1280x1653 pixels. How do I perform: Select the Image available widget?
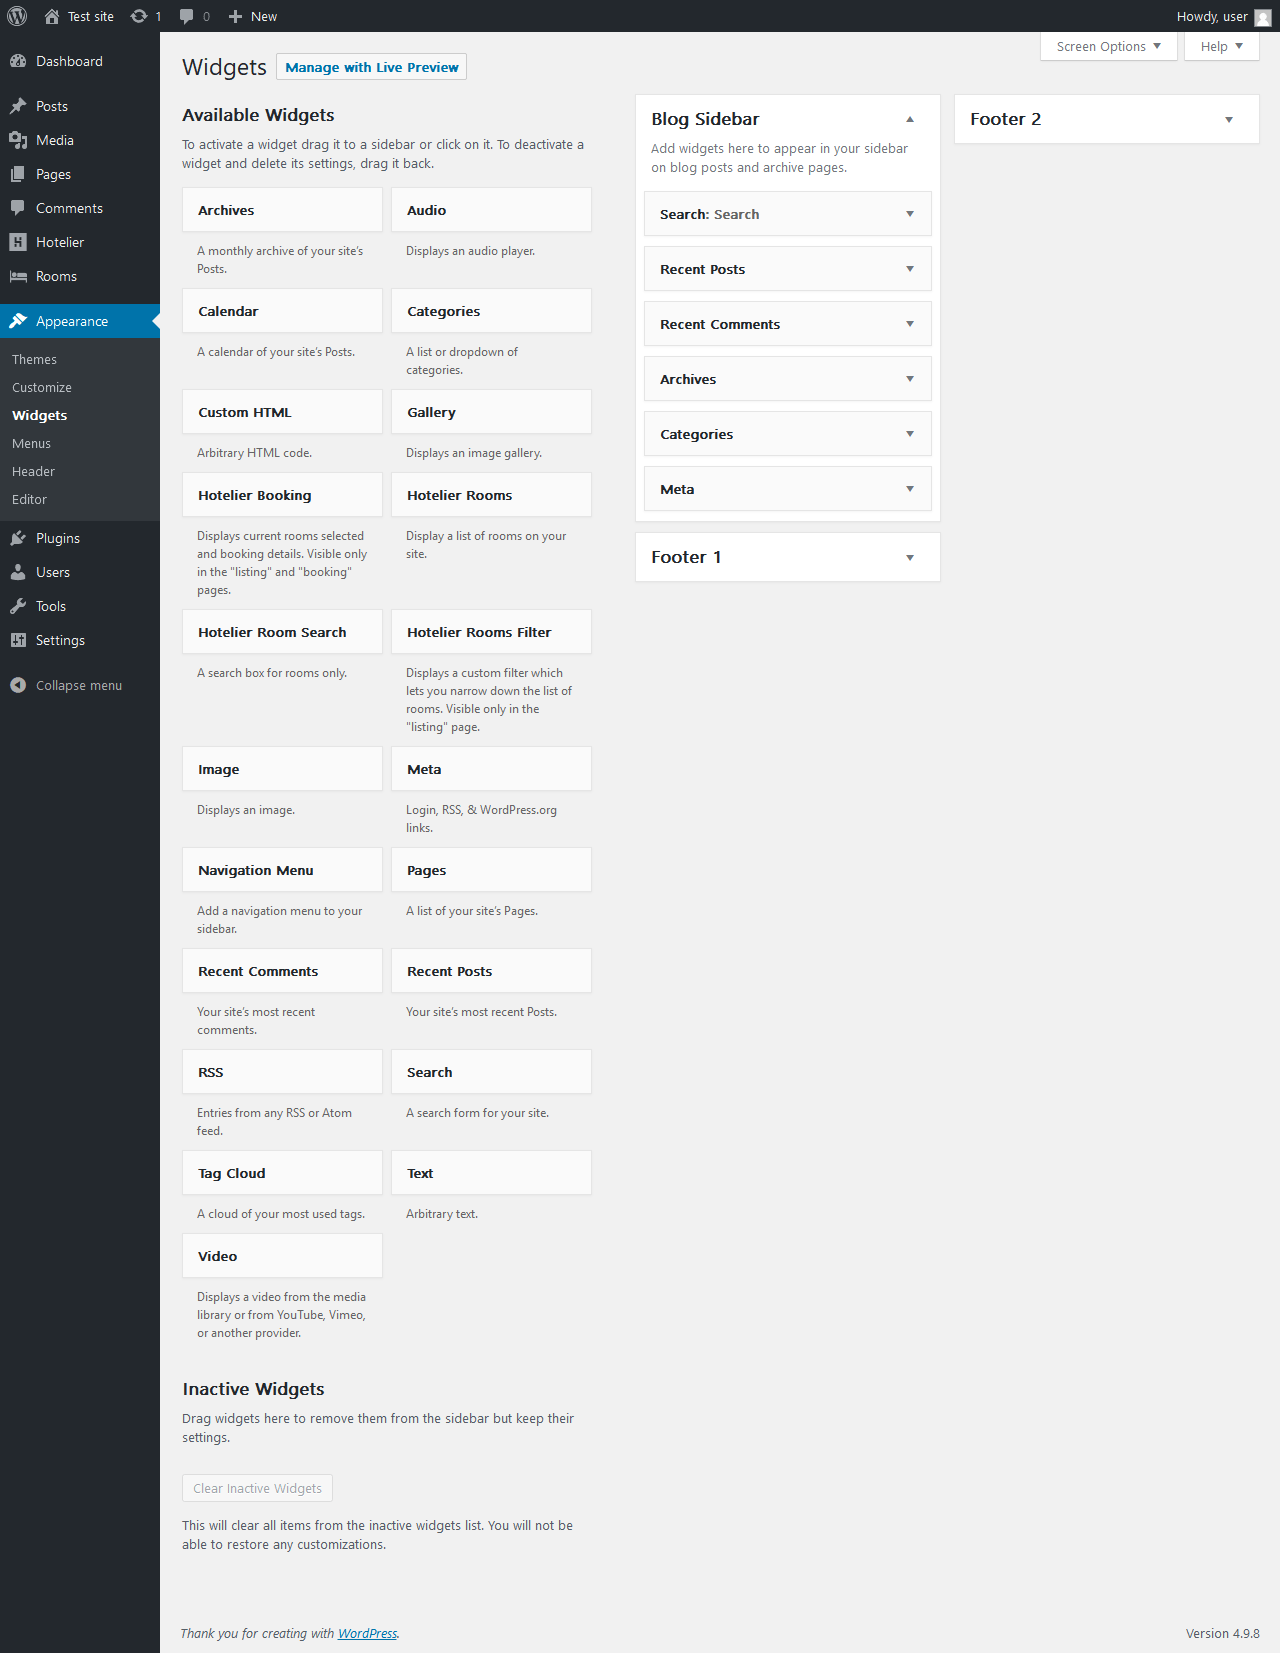282,769
